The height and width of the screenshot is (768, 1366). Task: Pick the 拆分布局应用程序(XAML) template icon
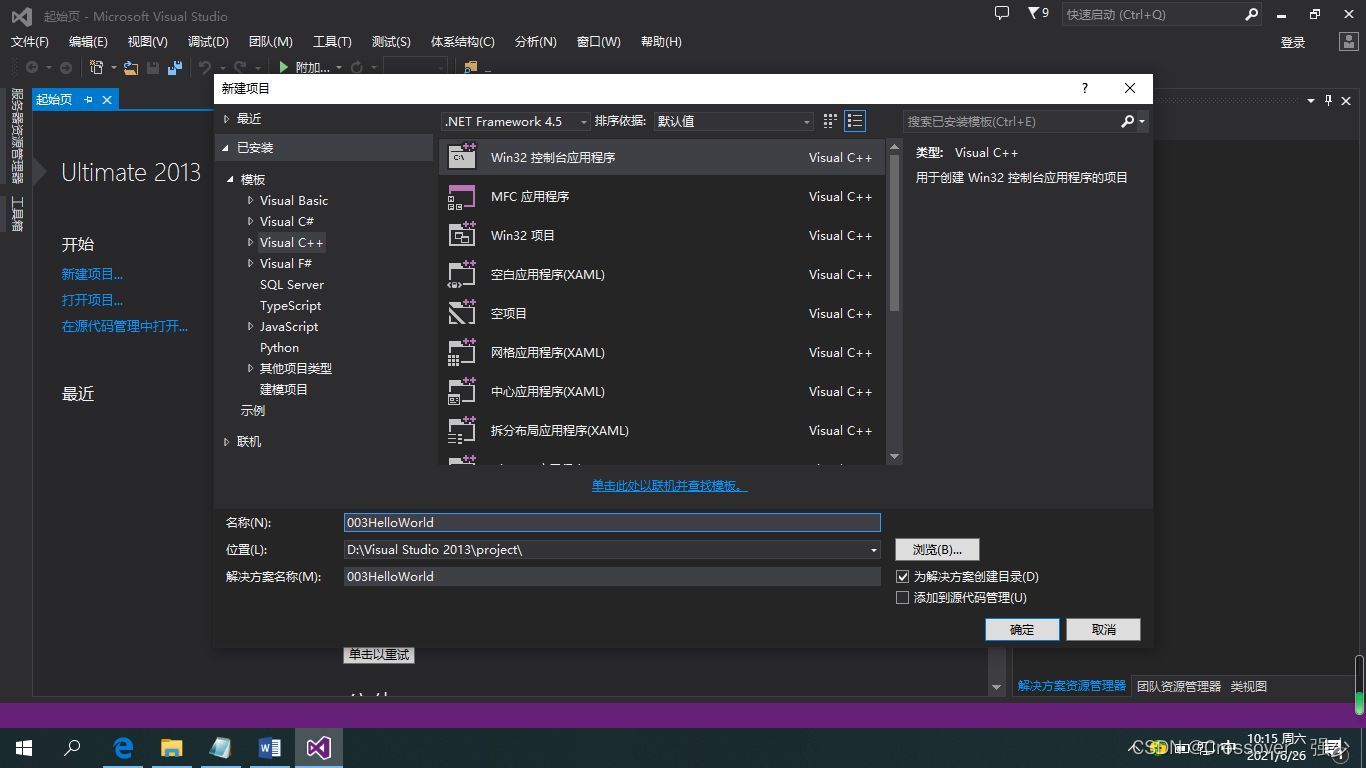click(461, 430)
